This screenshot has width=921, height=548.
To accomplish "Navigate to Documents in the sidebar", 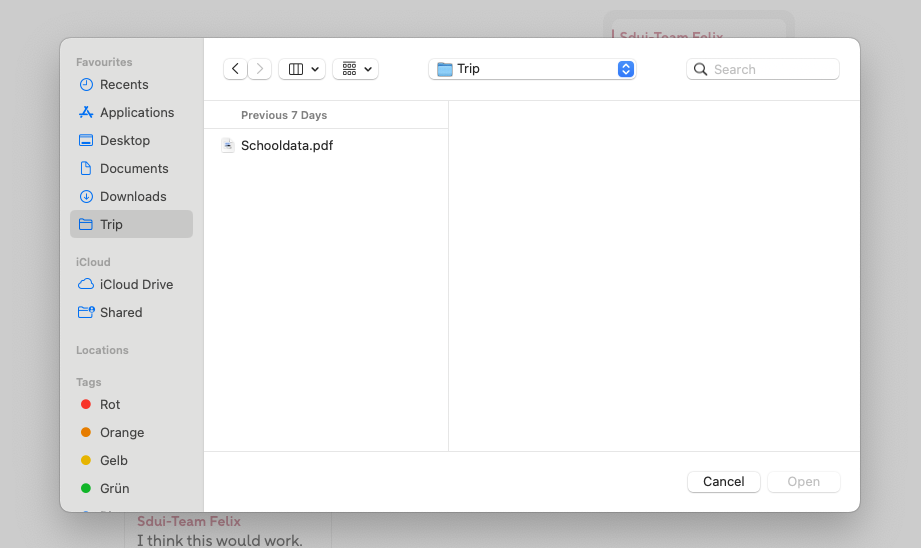I will (x=134, y=169).
